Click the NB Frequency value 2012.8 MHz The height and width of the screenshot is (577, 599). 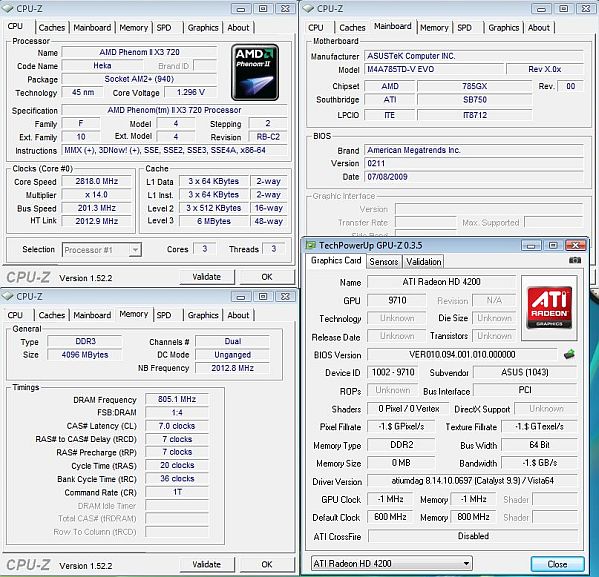pyautogui.click(x=232, y=368)
